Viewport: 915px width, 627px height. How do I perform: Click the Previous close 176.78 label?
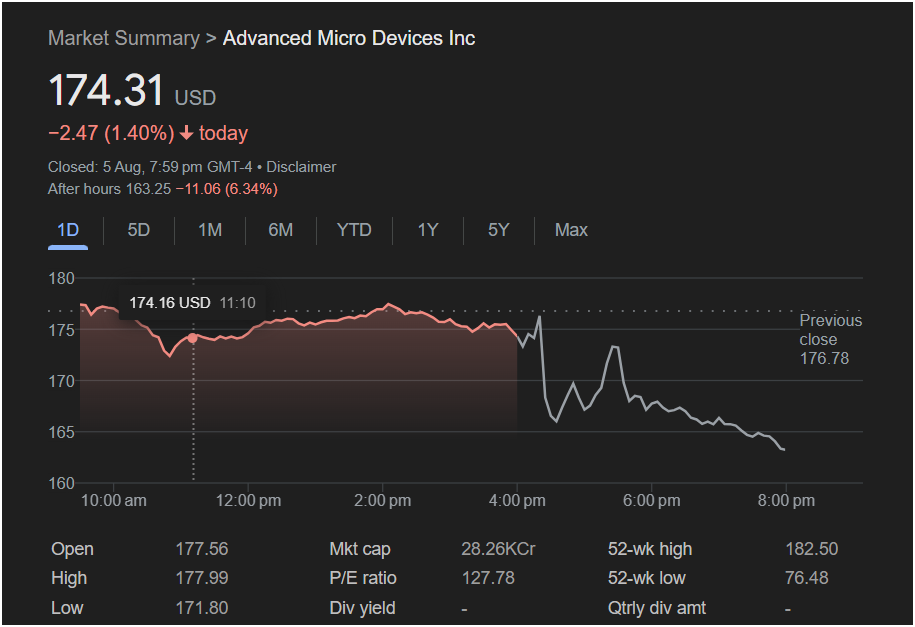[830, 339]
